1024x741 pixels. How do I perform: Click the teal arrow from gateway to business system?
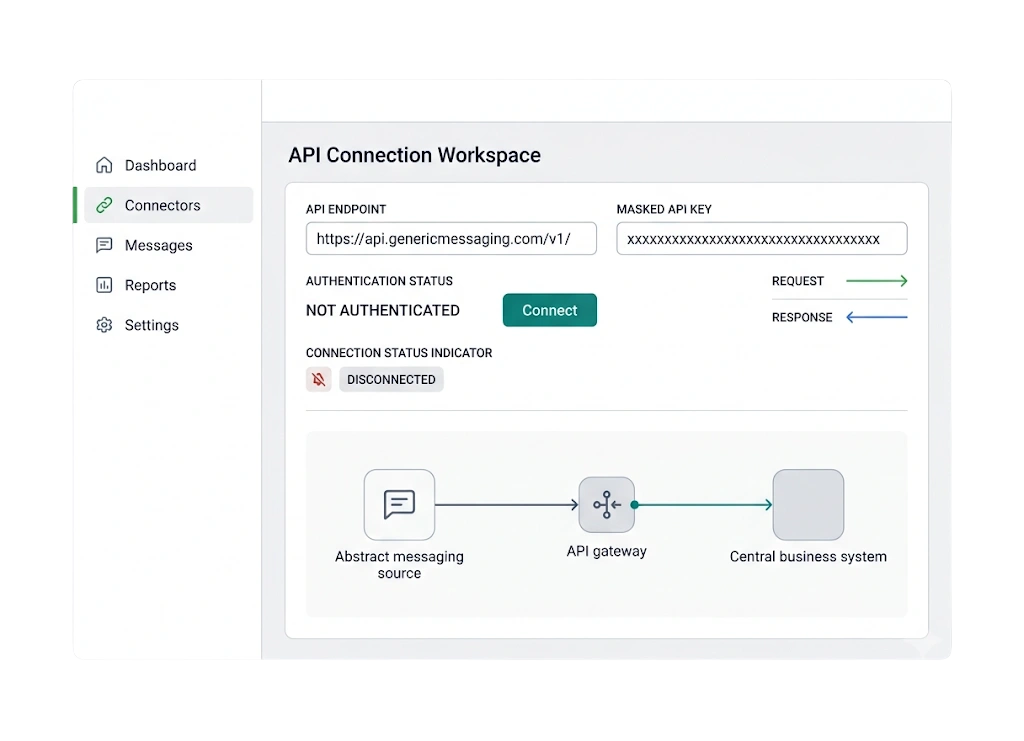pyautogui.click(x=702, y=505)
